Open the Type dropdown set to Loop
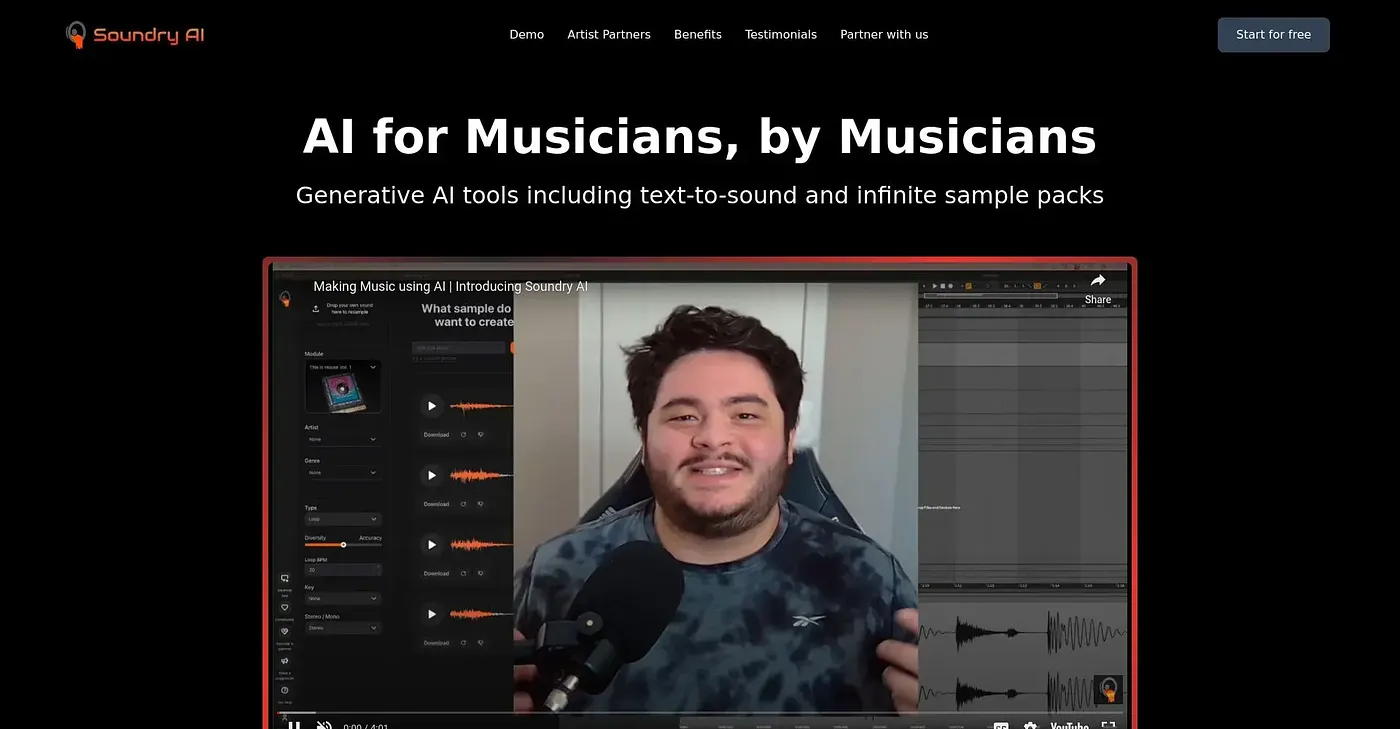 pos(342,519)
